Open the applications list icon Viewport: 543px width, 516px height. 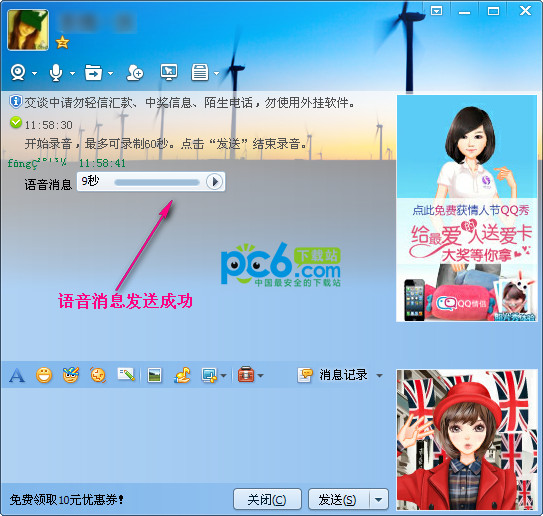(x=200, y=72)
